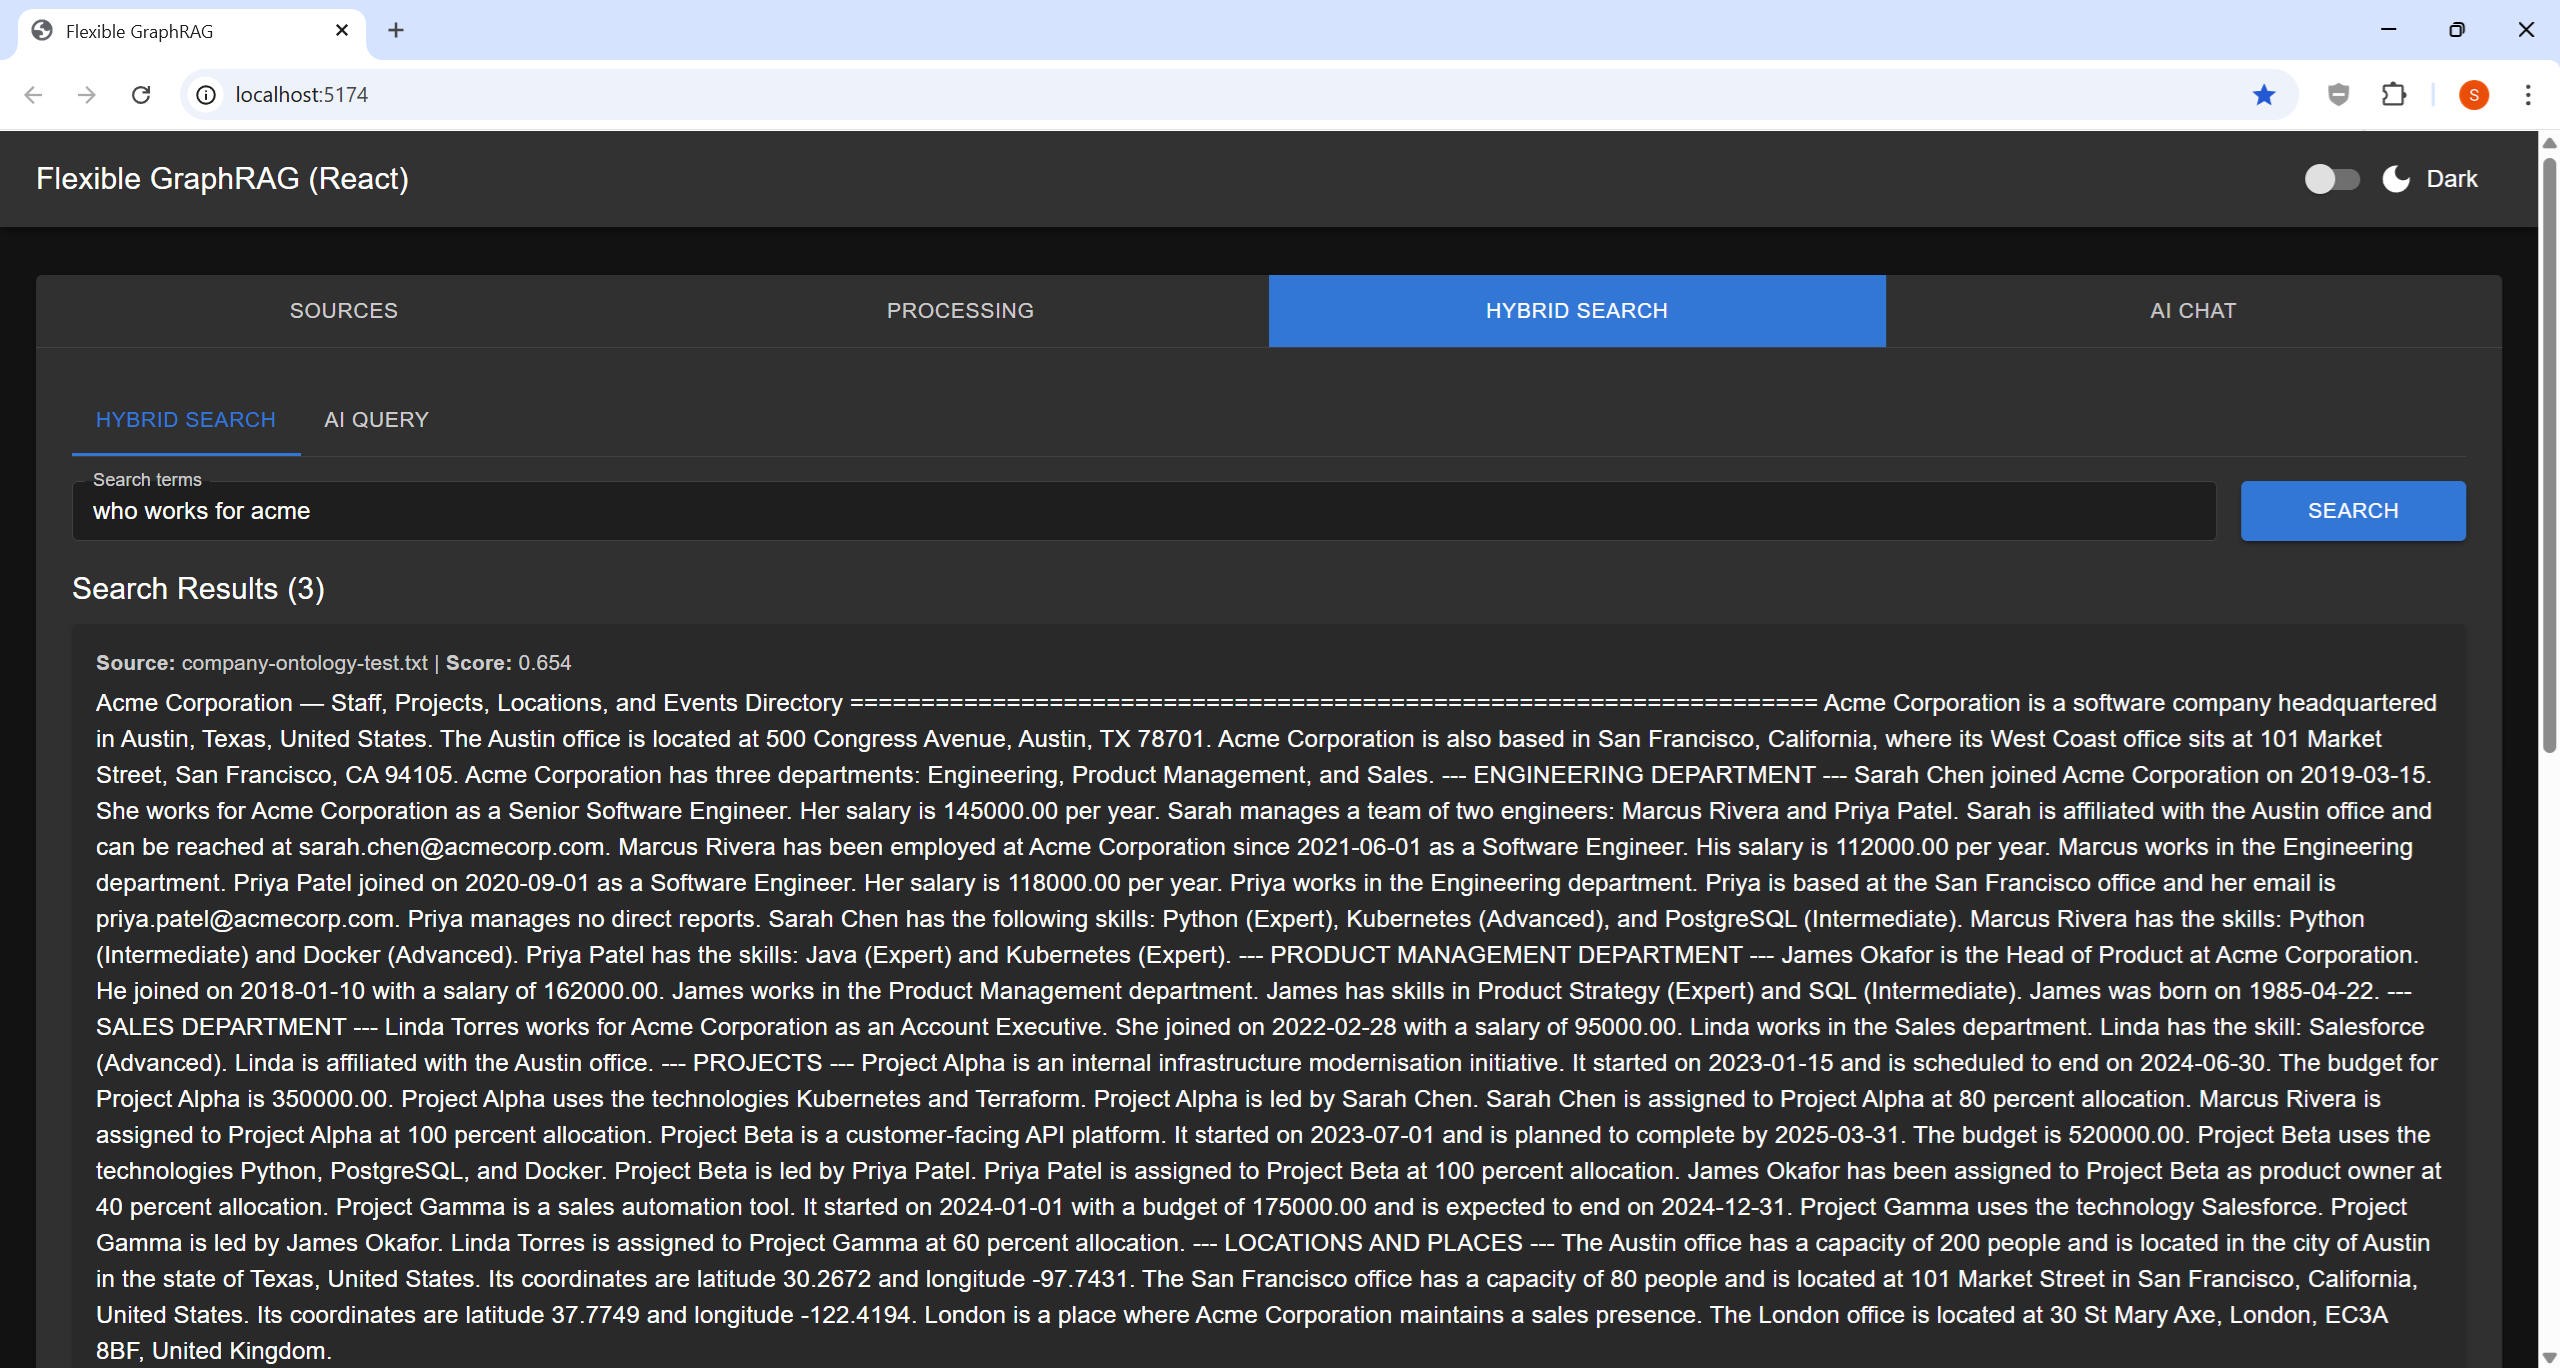Select the AI Query sub-tab
Screen dimensions: 2560x1368
tap(376, 420)
